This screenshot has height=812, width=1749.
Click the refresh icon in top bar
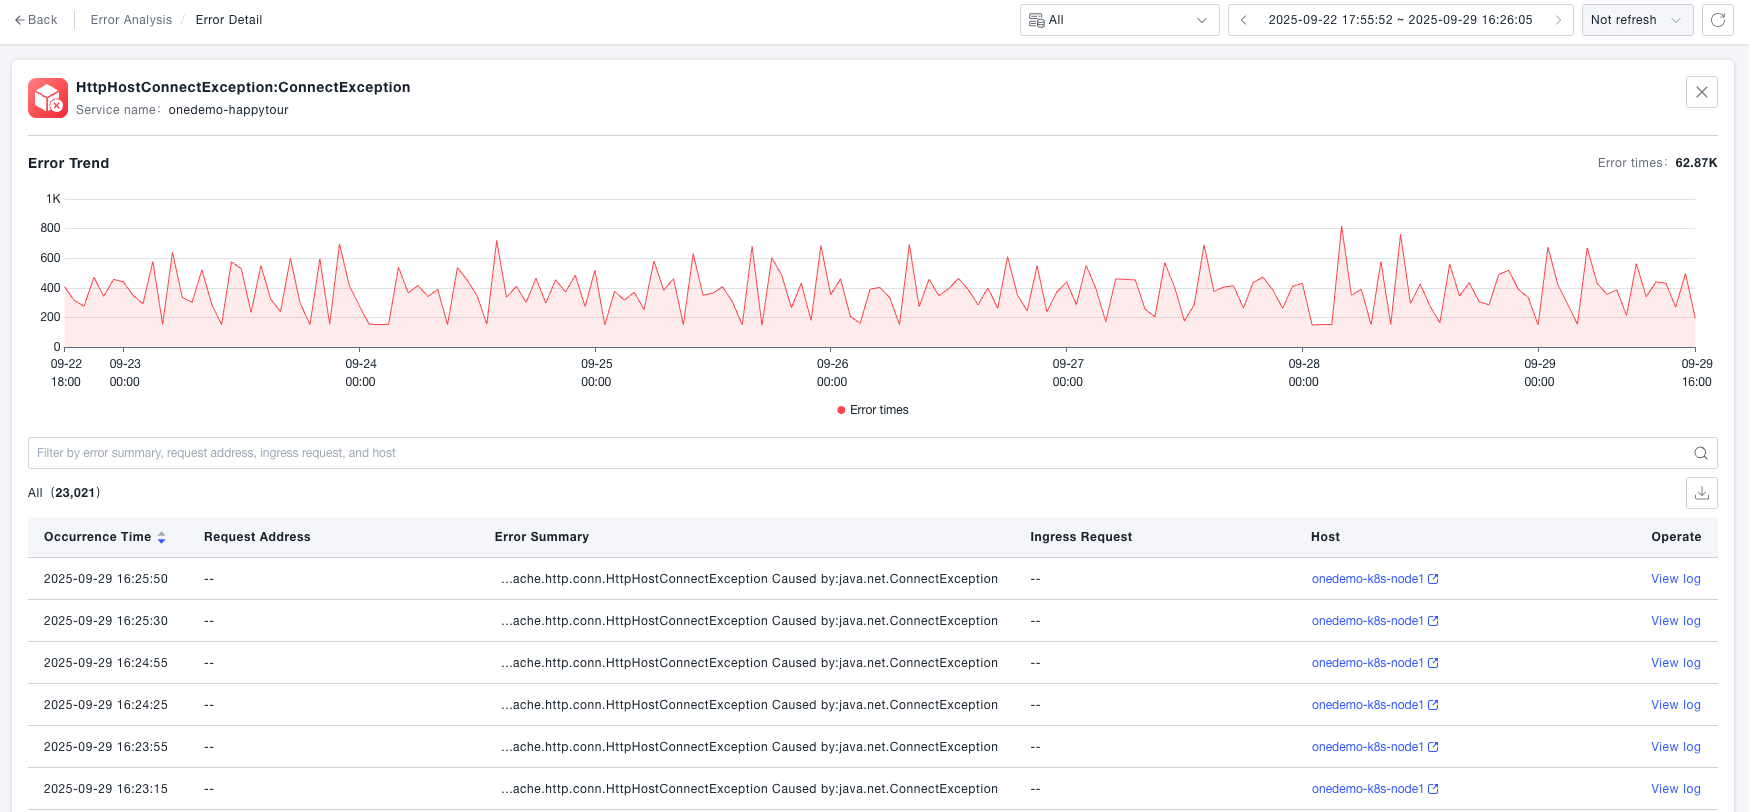(1718, 20)
